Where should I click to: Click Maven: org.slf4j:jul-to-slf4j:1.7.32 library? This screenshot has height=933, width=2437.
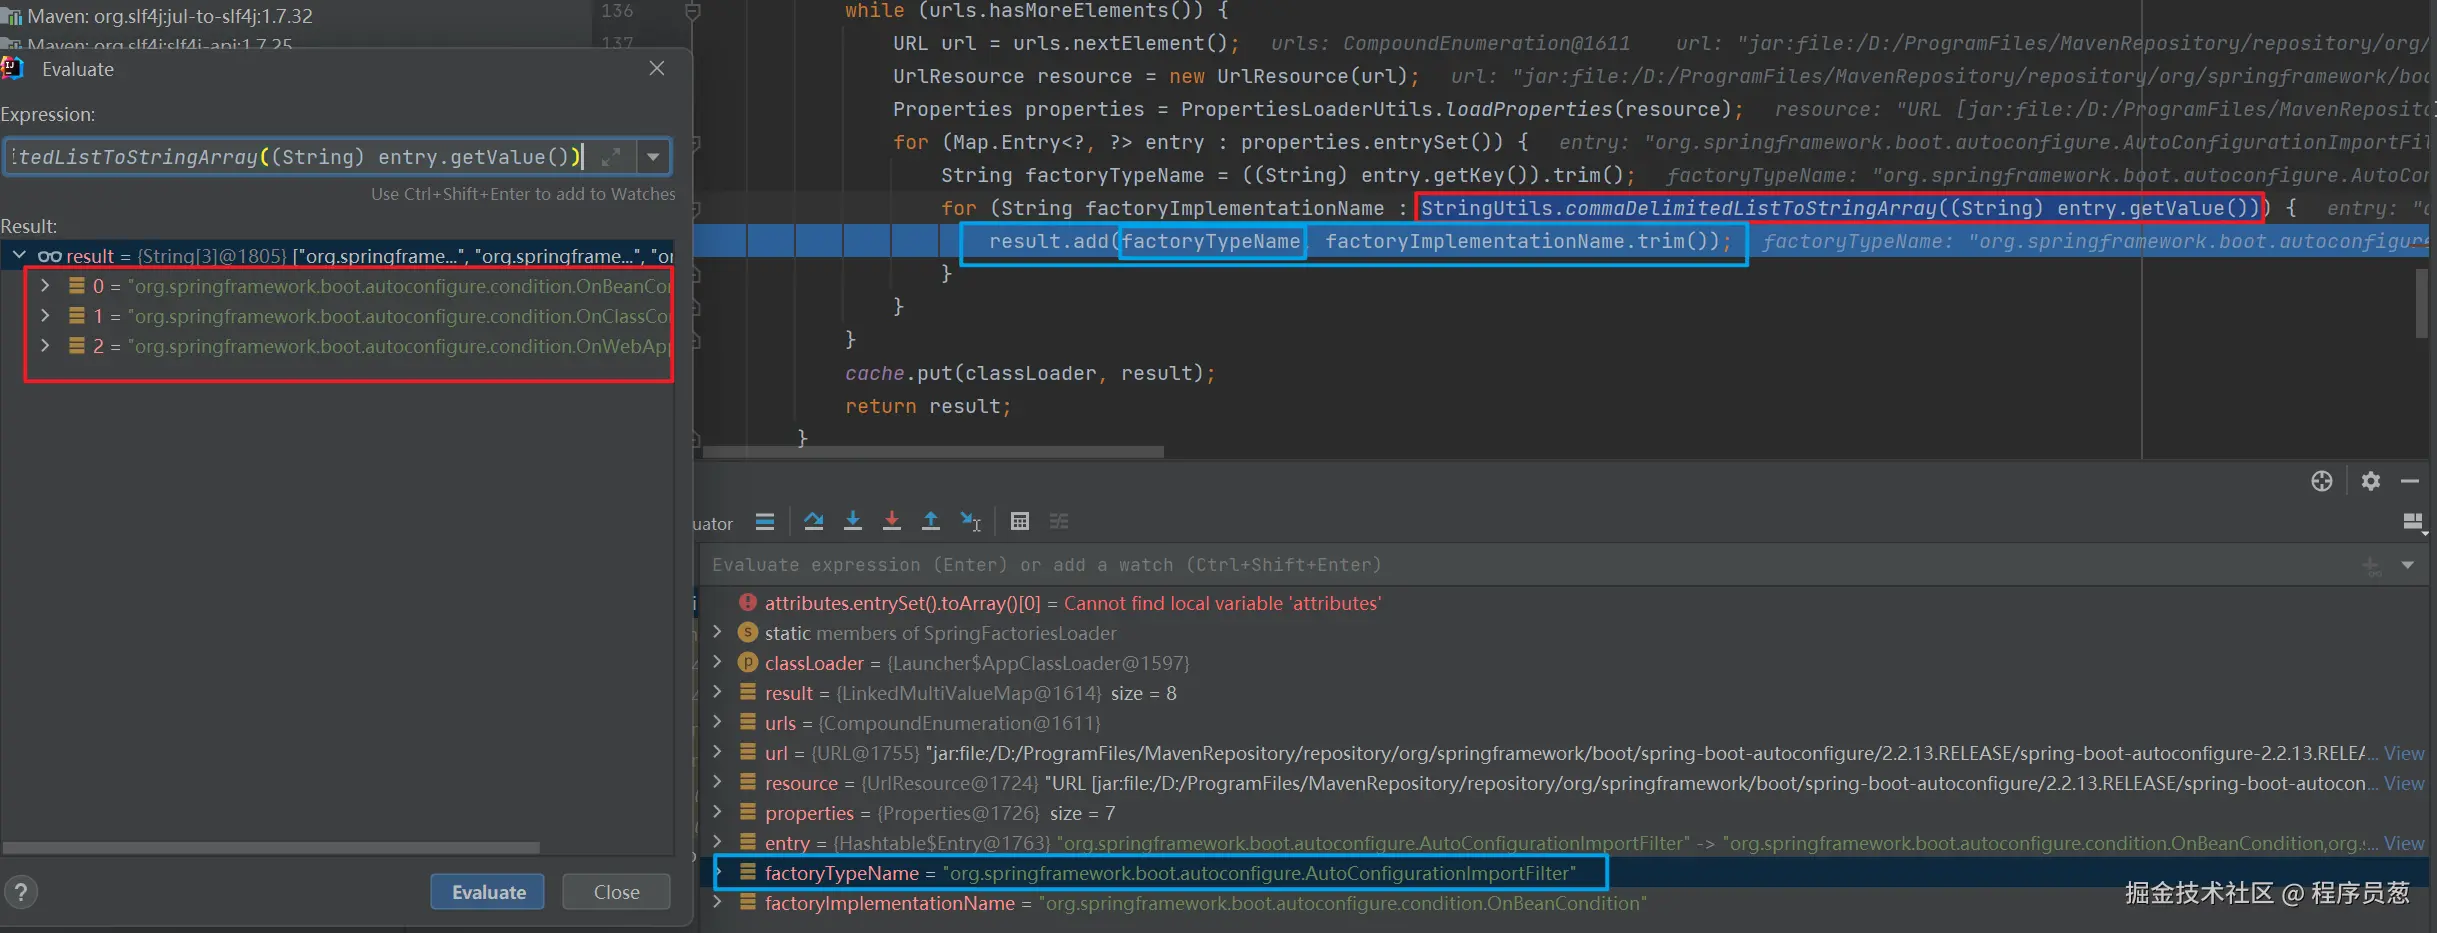point(170,16)
